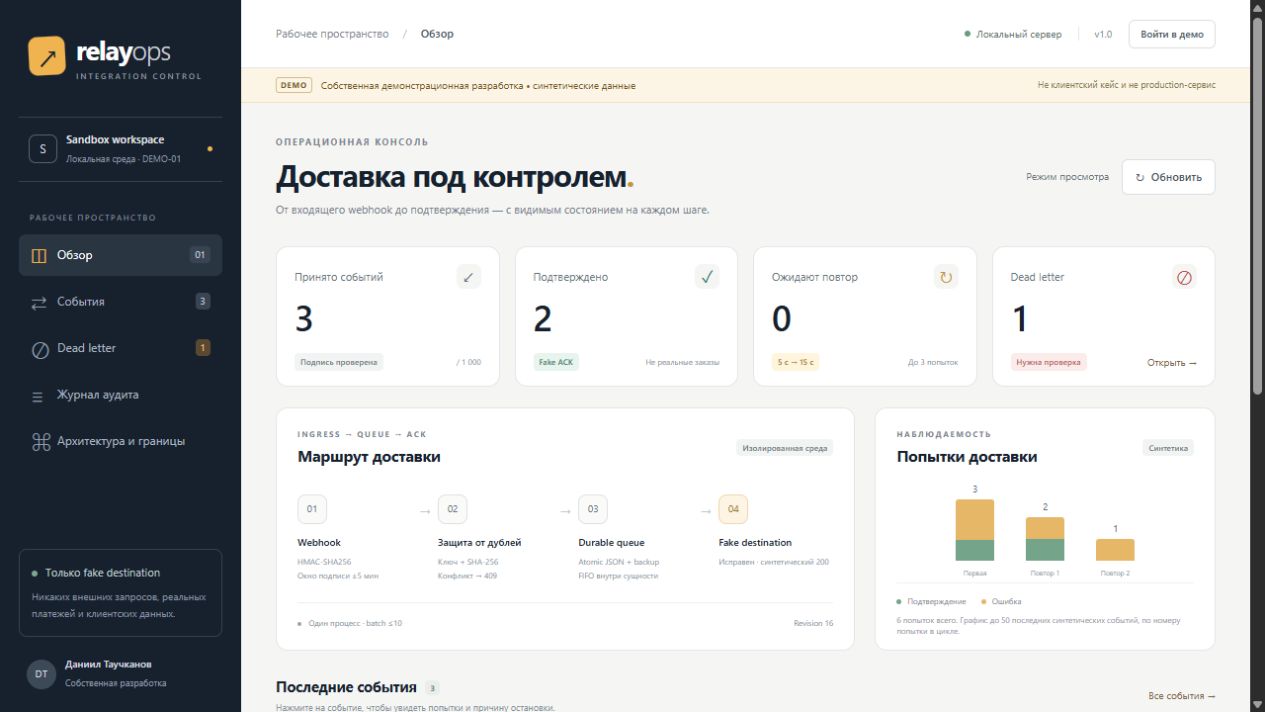Screen dimensions: 1265x712
Task: Open Журнал аудита in the sidebar
Action: point(120,395)
